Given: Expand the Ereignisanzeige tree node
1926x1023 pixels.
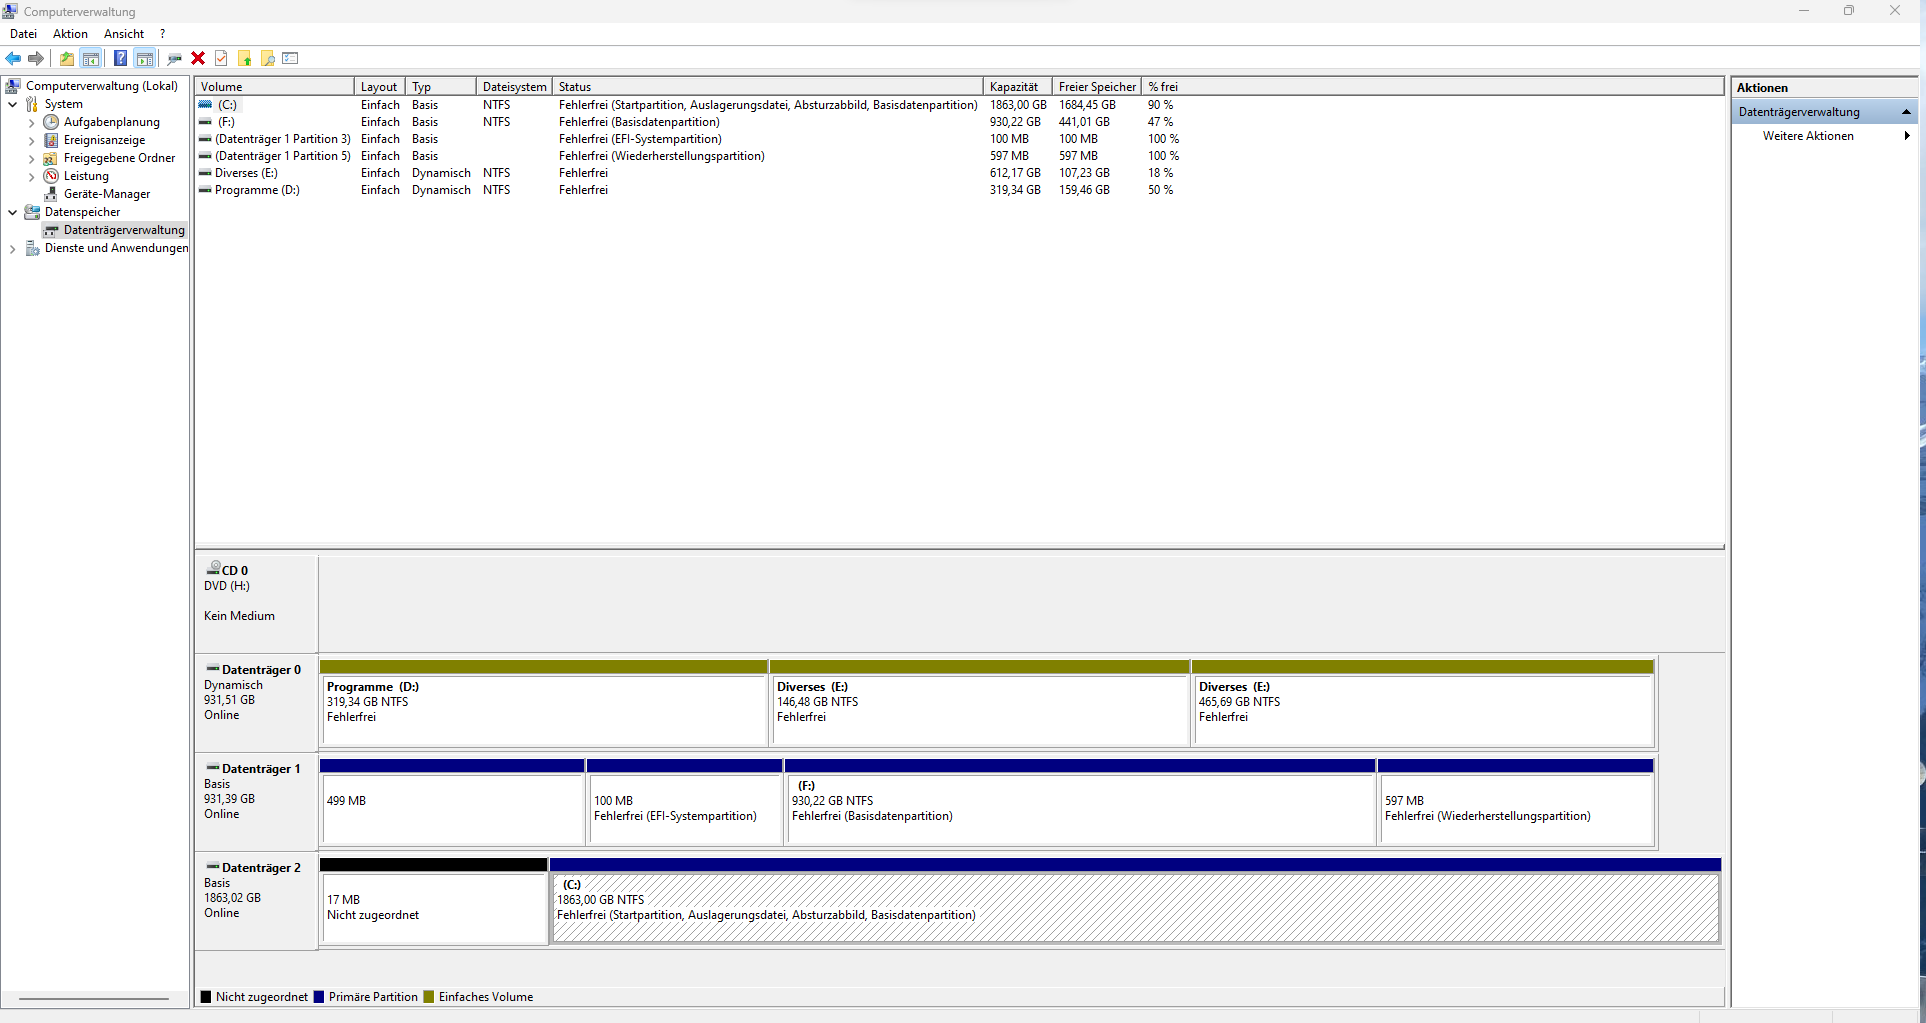Looking at the screenshot, I should pyautogui.click(x=31, y=141).
